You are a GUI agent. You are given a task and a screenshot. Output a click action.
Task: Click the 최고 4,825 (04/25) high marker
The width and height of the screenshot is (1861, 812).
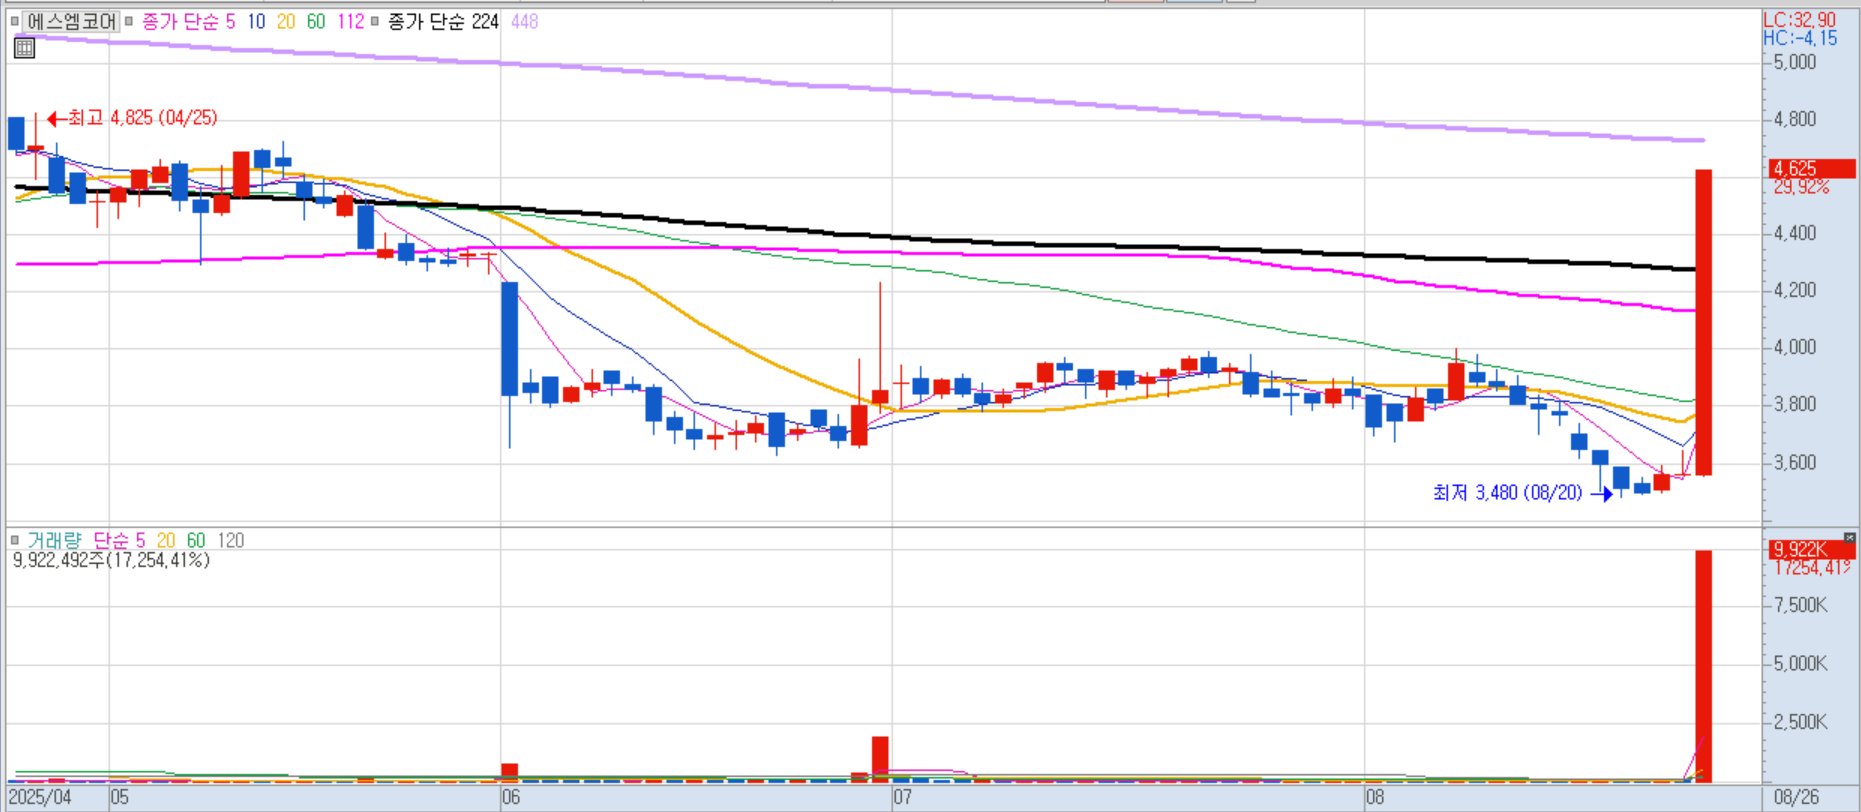coord(133,118)
